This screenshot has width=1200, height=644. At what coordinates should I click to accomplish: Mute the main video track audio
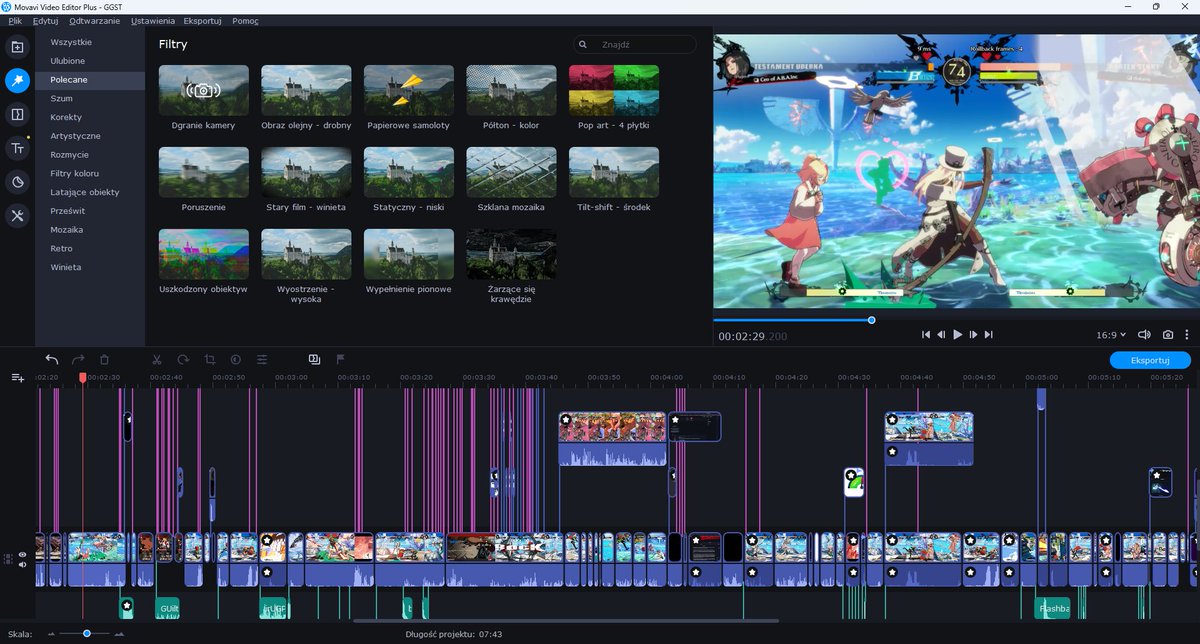[x=22, y=564]
